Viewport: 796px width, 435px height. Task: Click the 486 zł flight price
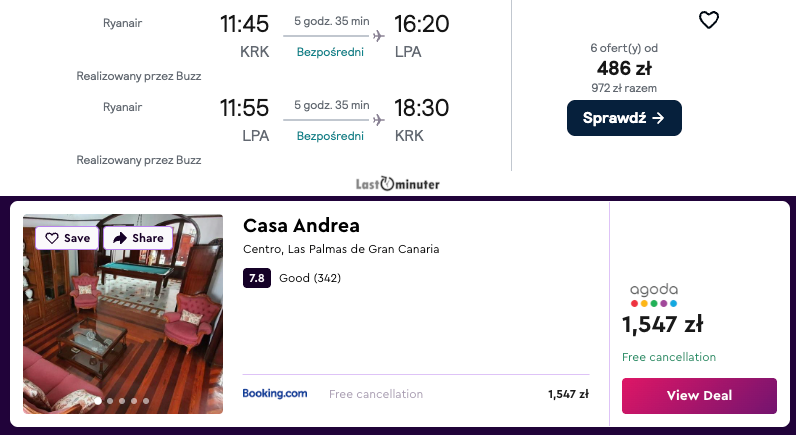pyautogui.click(x=624, y=68)
